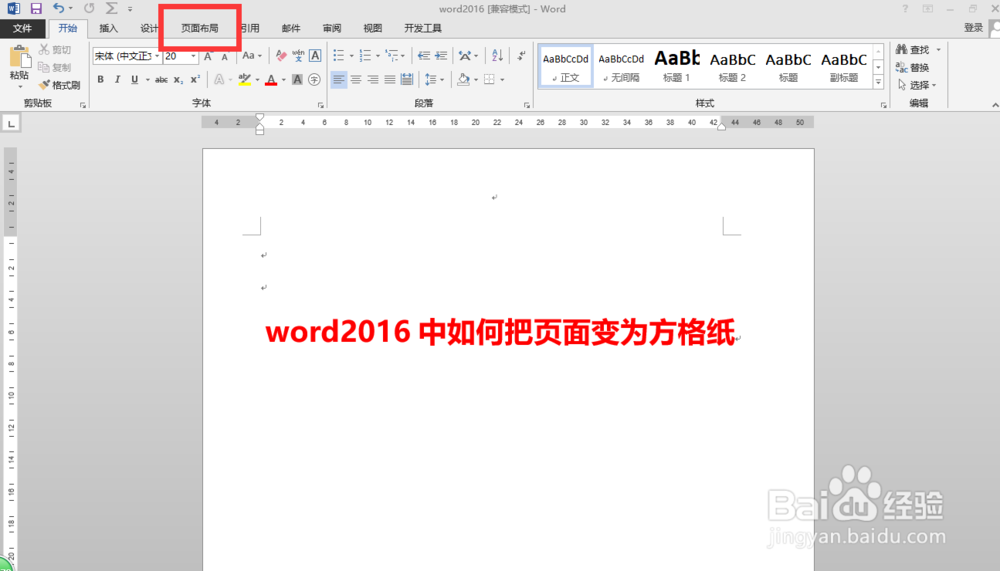This screenshot has width=1000, height=571.
Task: Apply paragraph shading with the paint bucket
Action: point(464,80)
